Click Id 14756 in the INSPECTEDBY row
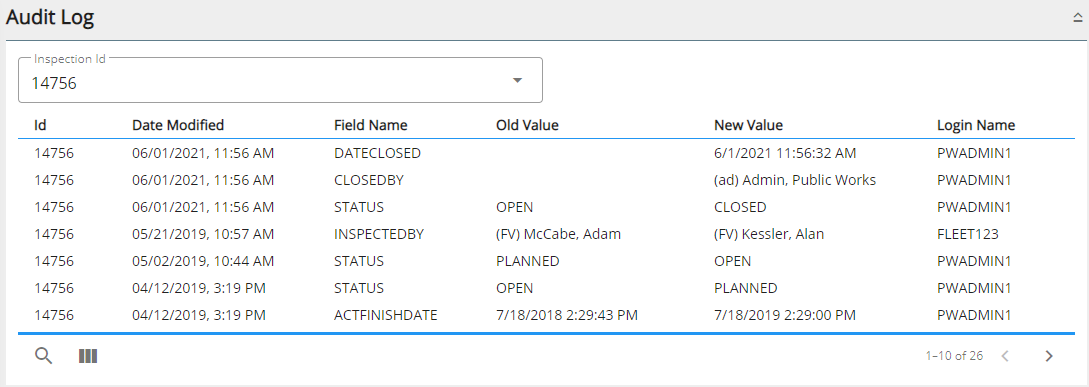 click(x=53, y=234)
